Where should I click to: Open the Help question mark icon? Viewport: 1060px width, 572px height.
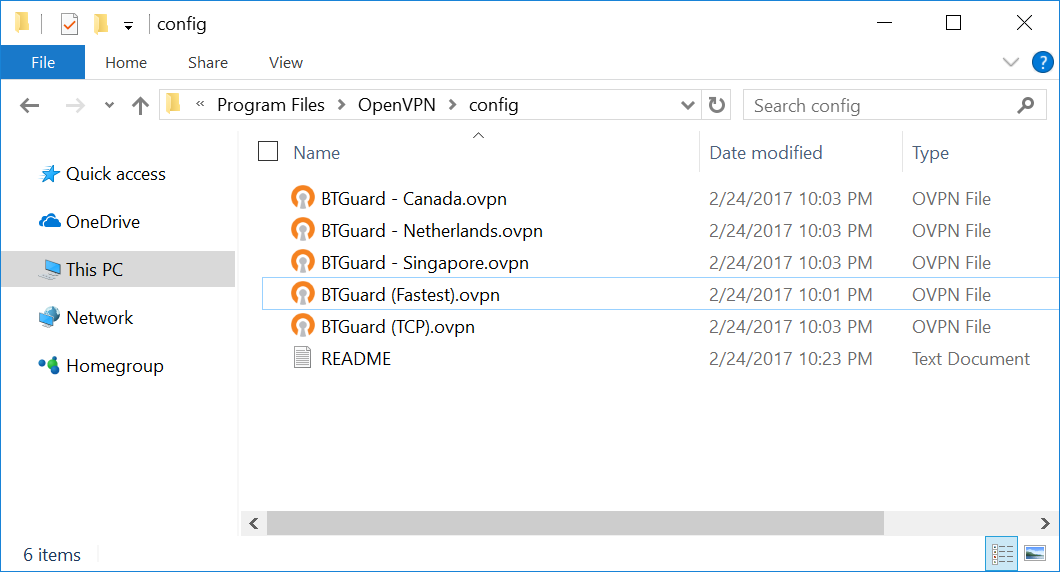tap(1042, 62)
